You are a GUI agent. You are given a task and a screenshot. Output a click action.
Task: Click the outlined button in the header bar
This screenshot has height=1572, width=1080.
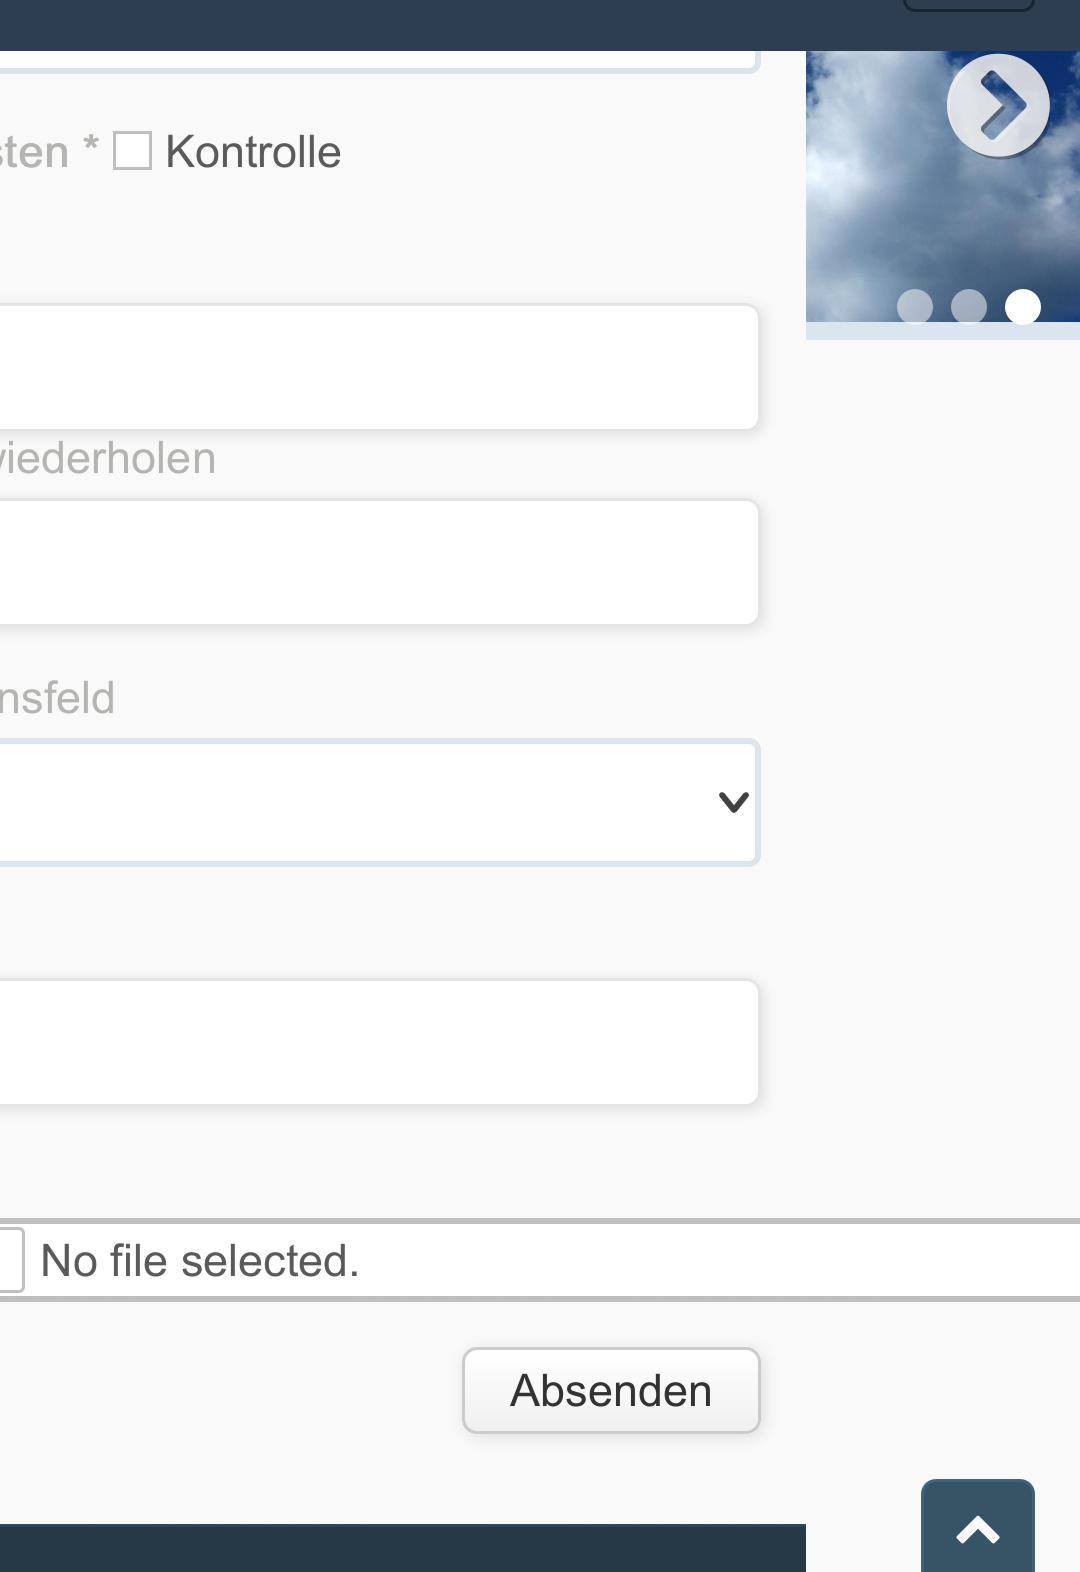pyautogui.click(x=968, y=5)
